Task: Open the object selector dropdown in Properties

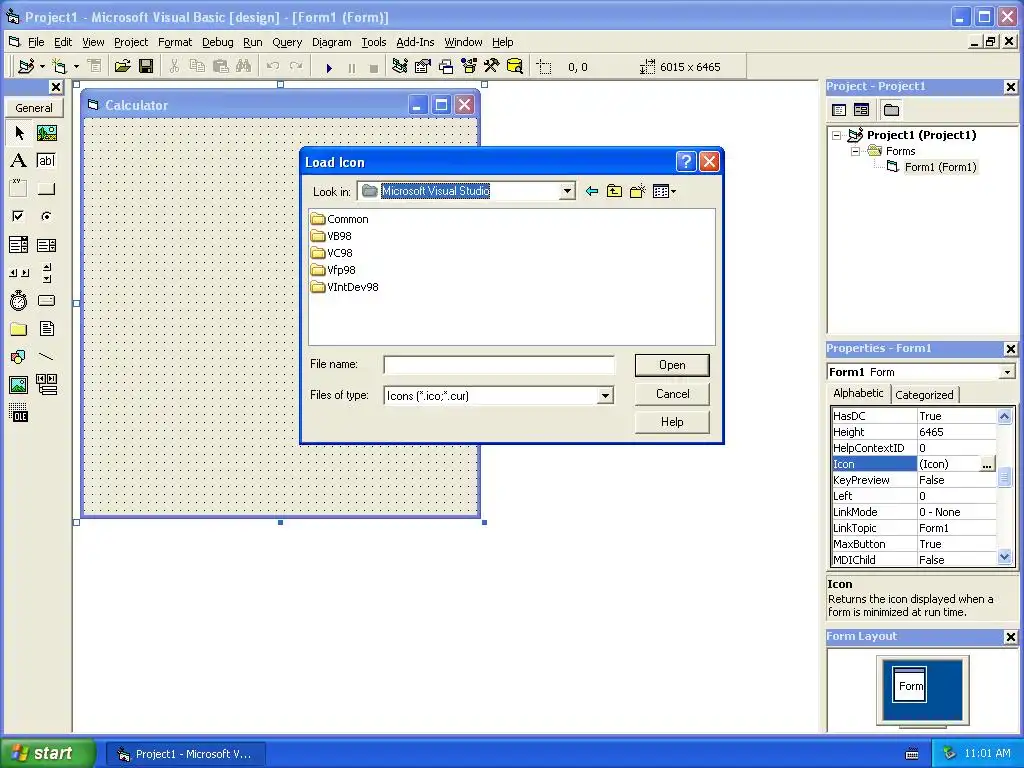Action: pyautogui.click(x=1007, y=372)
